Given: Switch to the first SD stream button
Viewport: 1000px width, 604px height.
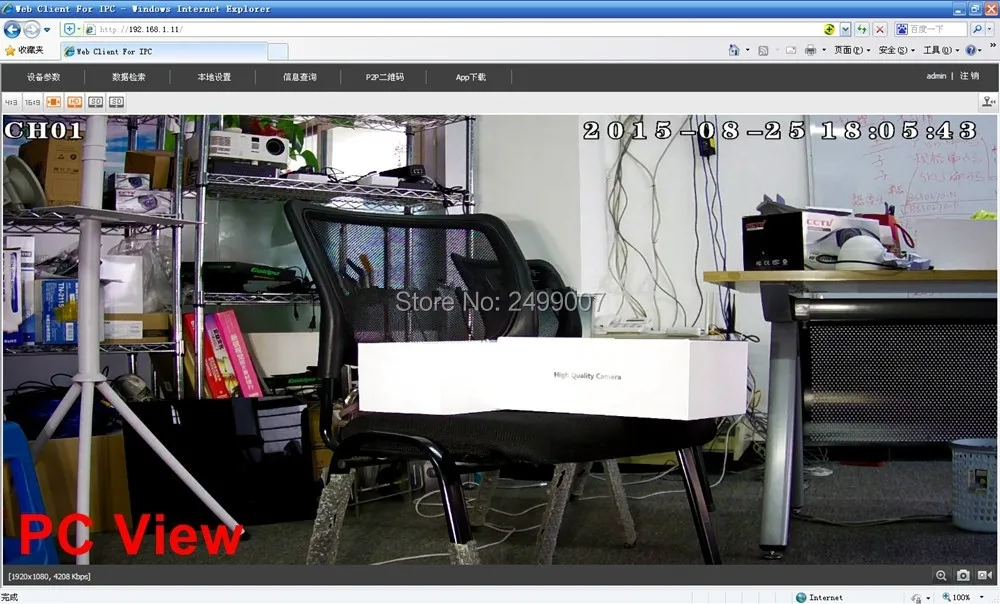Looking at the screenshot, I should coord(96,102).
